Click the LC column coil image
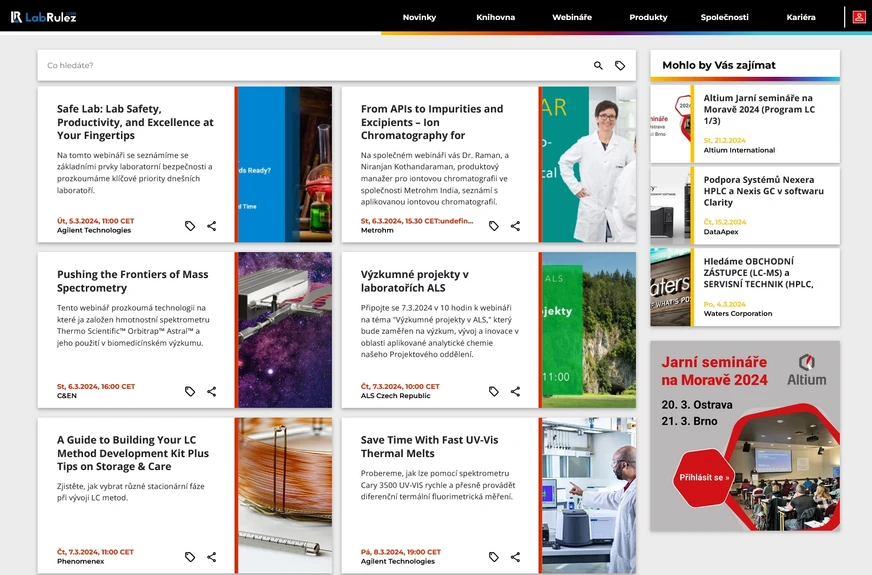Viewport: 872px width, 575px height. click(x=285, y=495)
